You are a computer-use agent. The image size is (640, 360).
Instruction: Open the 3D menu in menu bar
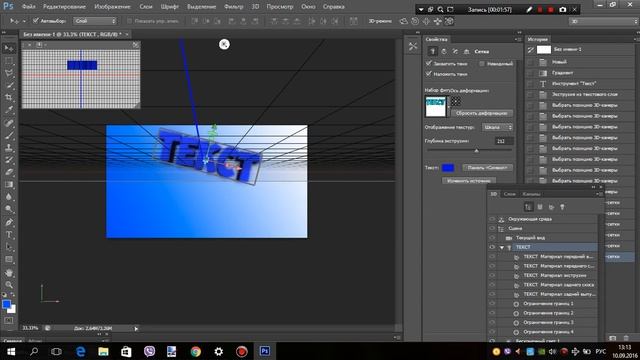point(255,7)
